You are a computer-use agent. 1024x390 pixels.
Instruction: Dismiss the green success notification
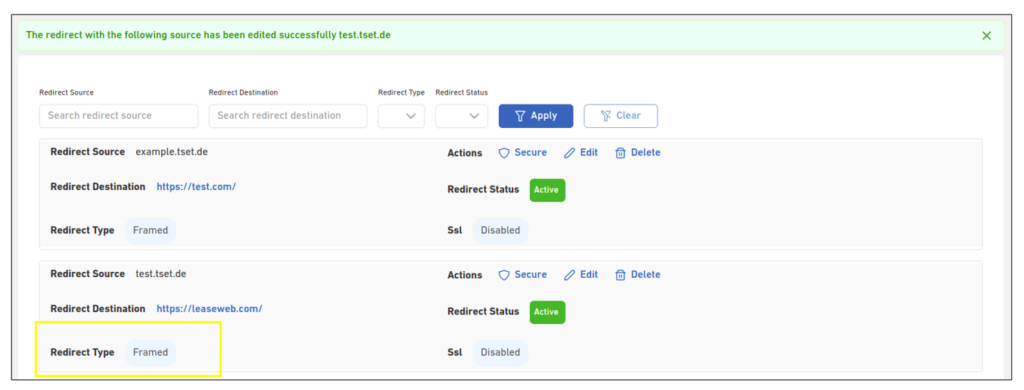[986, 36]
